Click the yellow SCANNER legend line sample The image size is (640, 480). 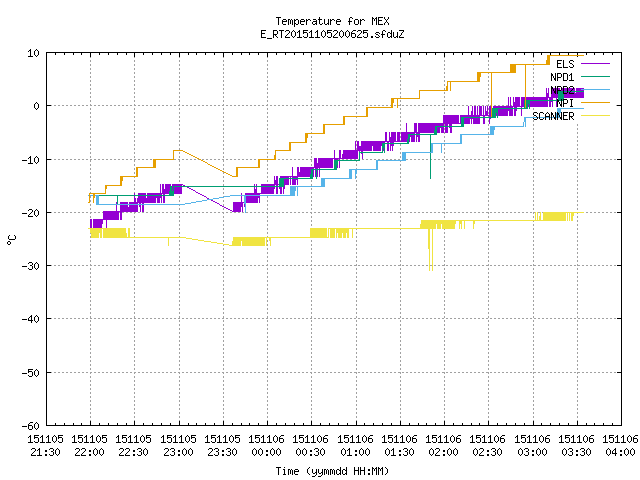pyautogui.click(x=595, y=116)
